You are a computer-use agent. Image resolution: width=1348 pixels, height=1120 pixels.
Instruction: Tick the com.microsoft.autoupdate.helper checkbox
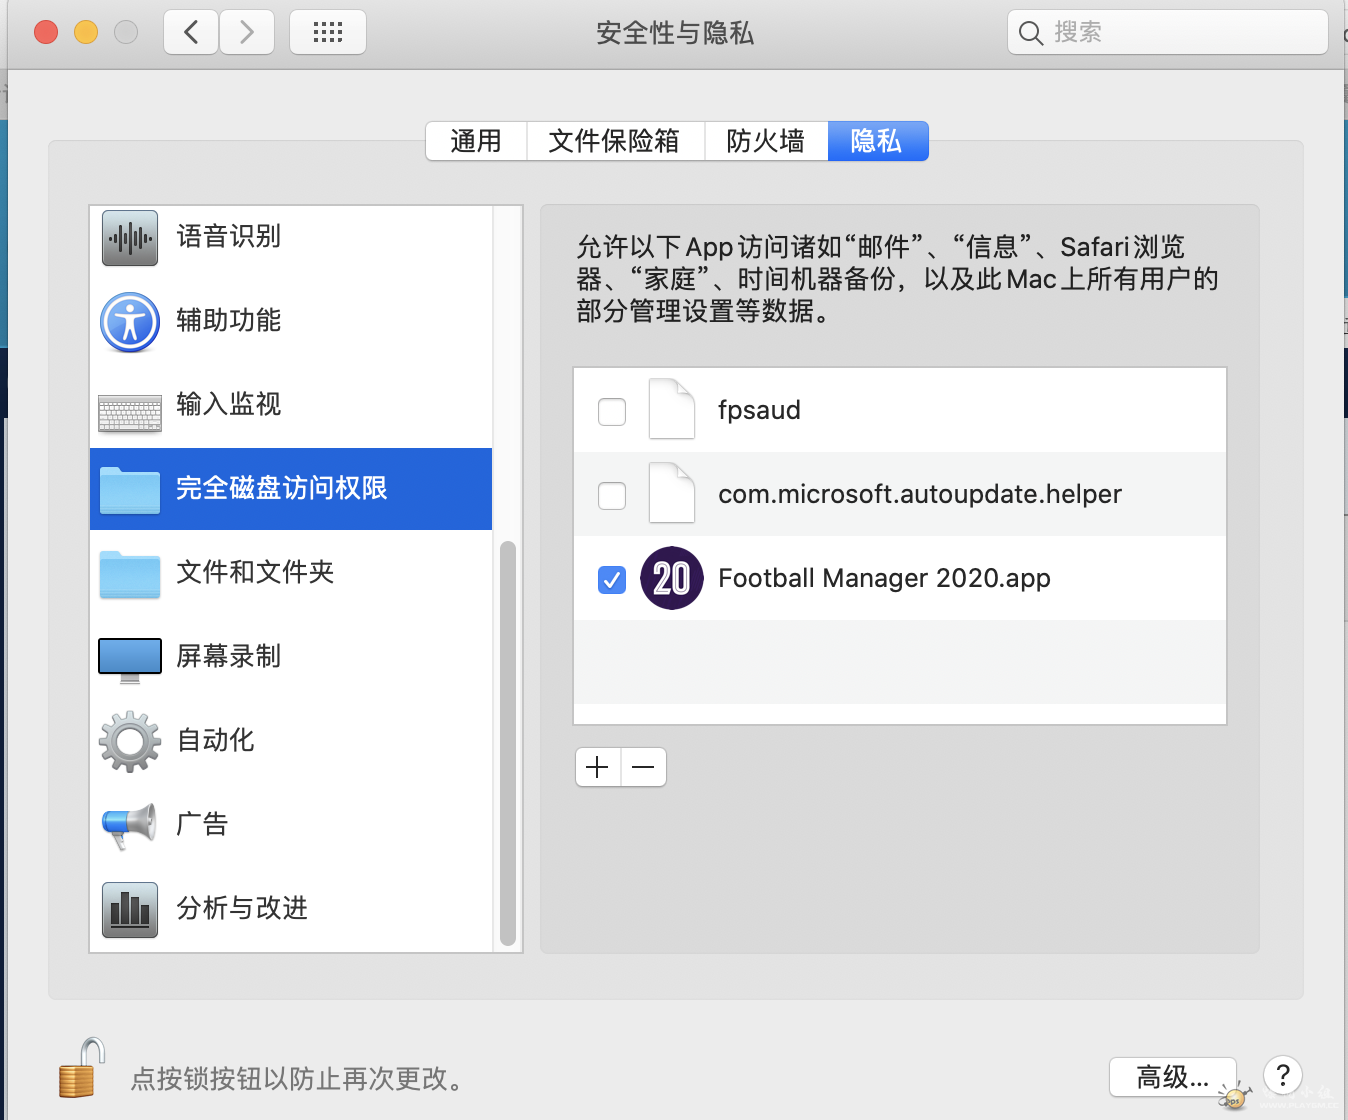point(612,495)
